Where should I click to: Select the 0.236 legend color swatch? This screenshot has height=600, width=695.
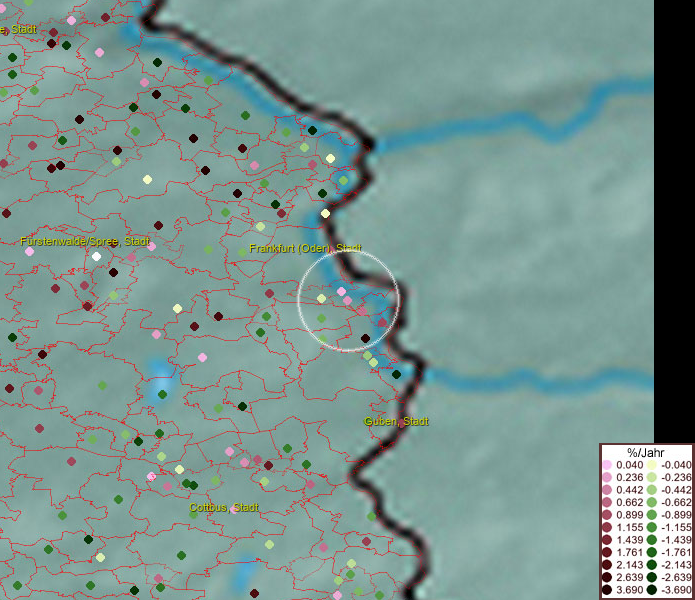click(x=607, y=477)
